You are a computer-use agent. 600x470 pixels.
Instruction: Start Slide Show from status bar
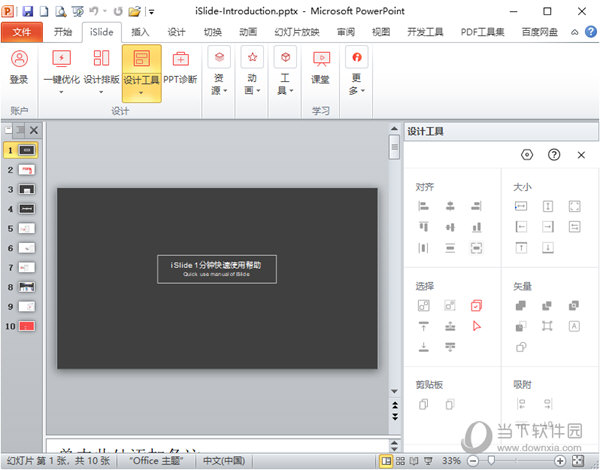click(x=428, y=460)
